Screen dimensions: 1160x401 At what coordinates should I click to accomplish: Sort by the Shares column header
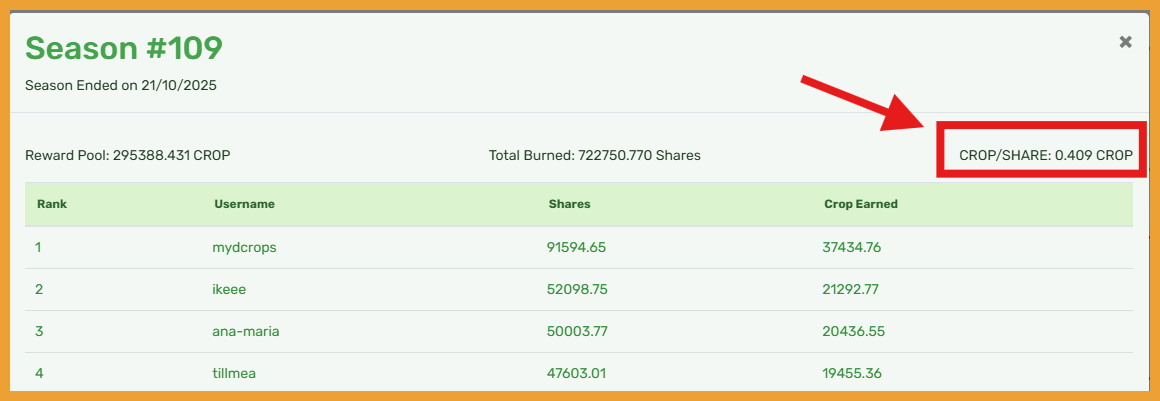click(x=569, y=204)
